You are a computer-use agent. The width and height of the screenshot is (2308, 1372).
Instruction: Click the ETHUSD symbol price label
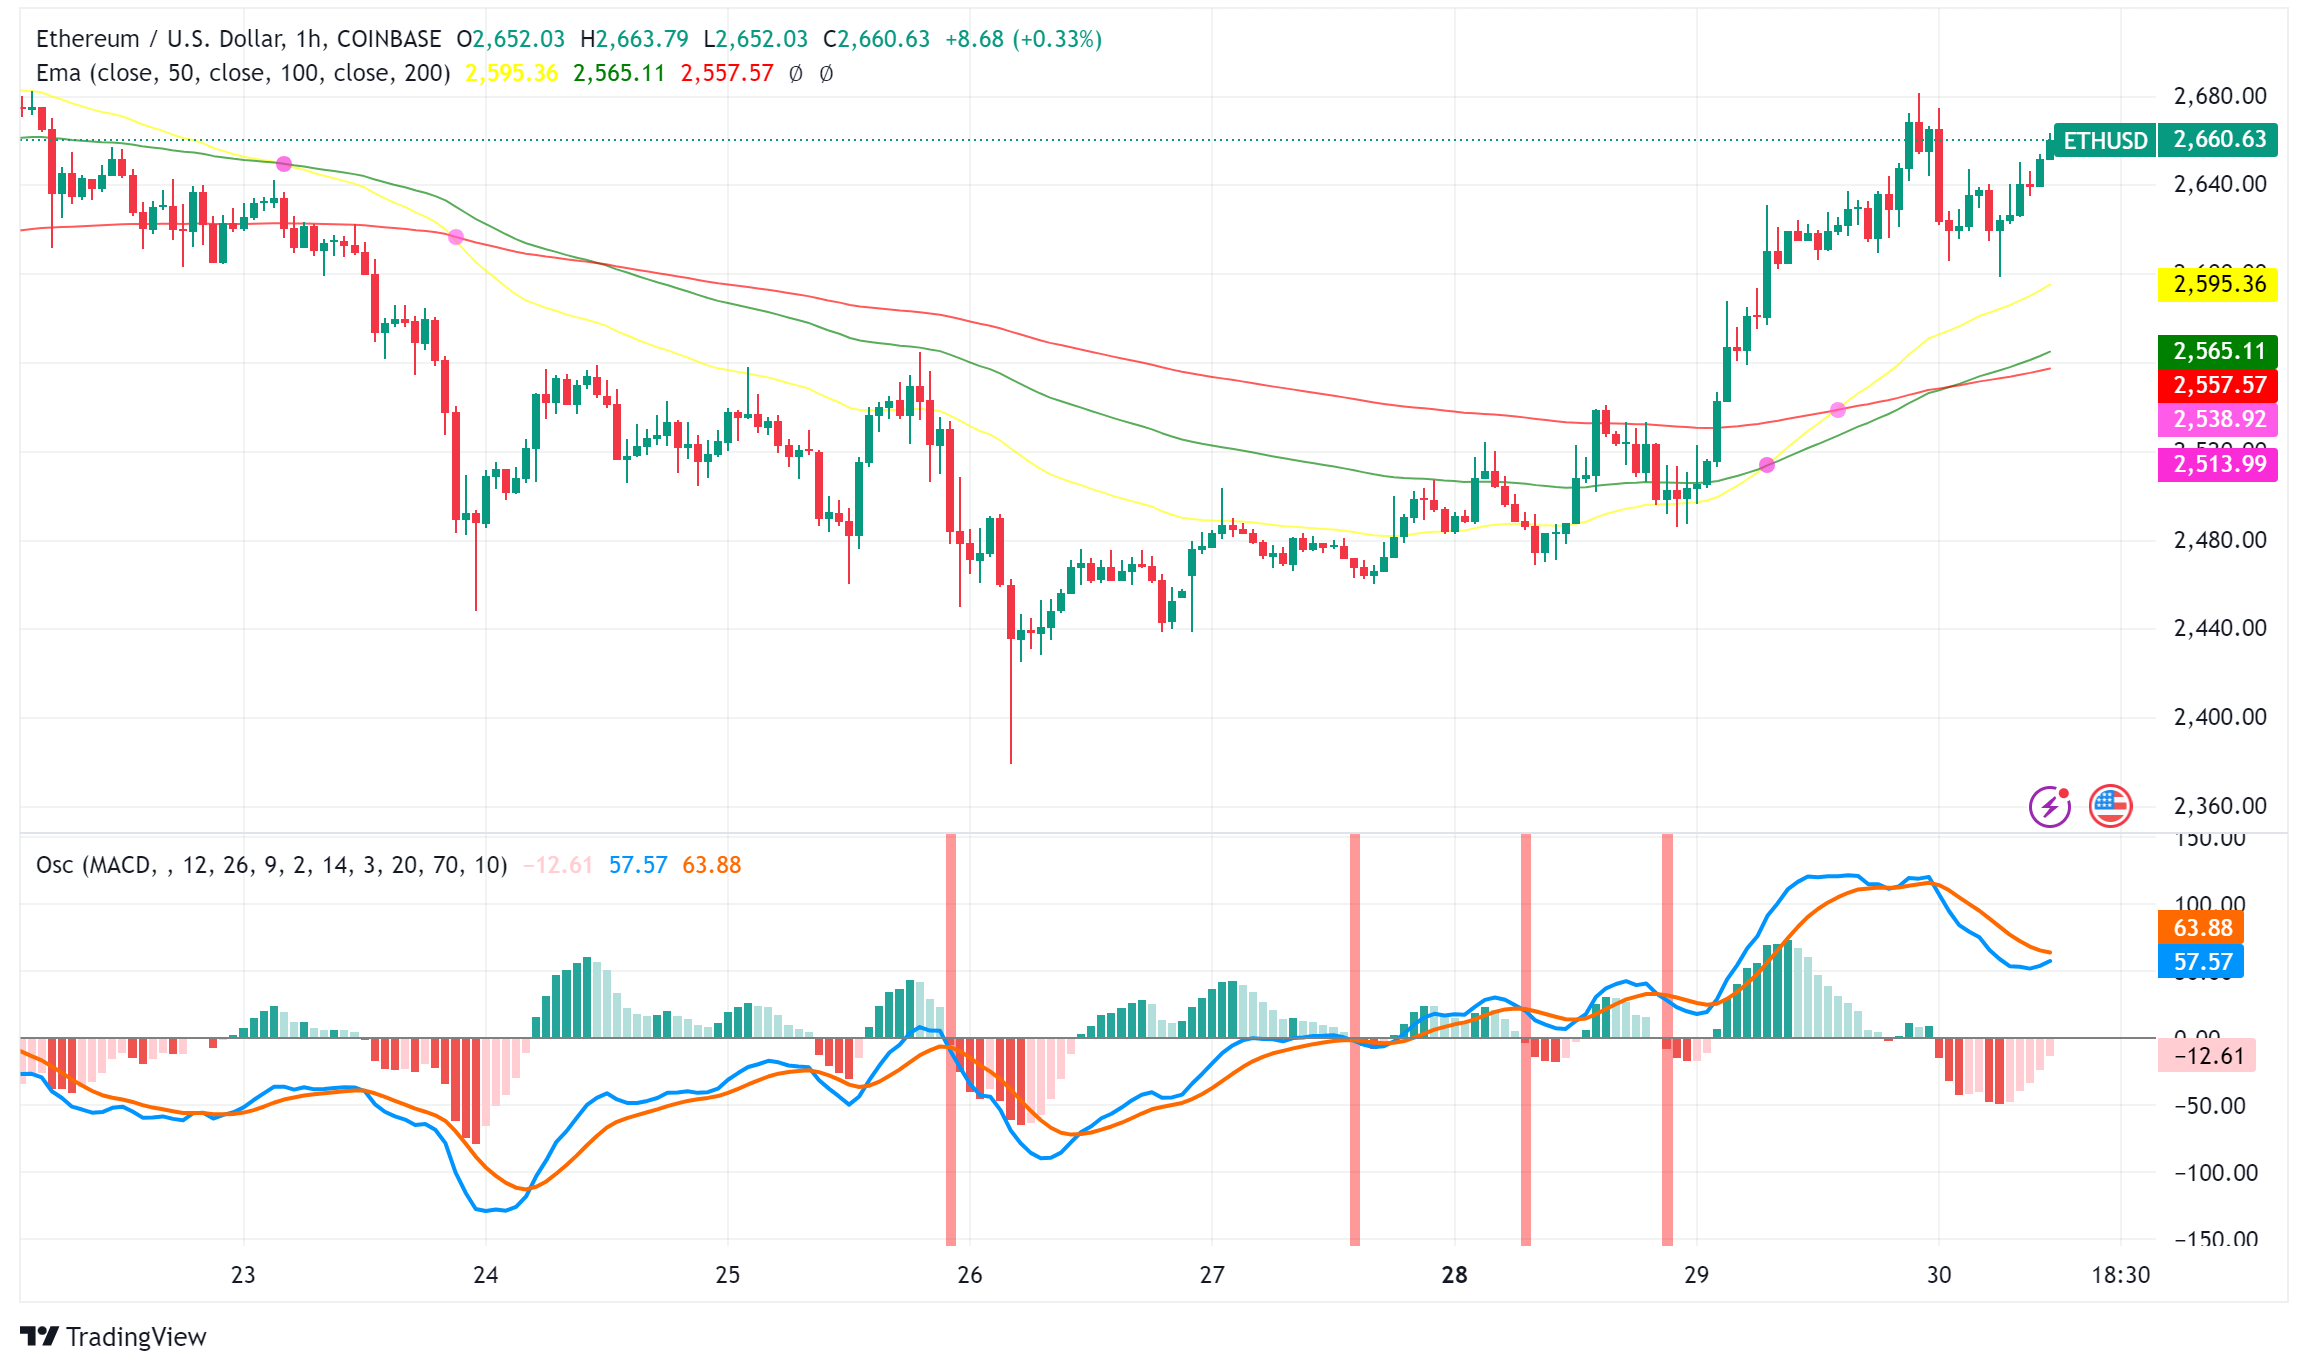[2105, 140]
